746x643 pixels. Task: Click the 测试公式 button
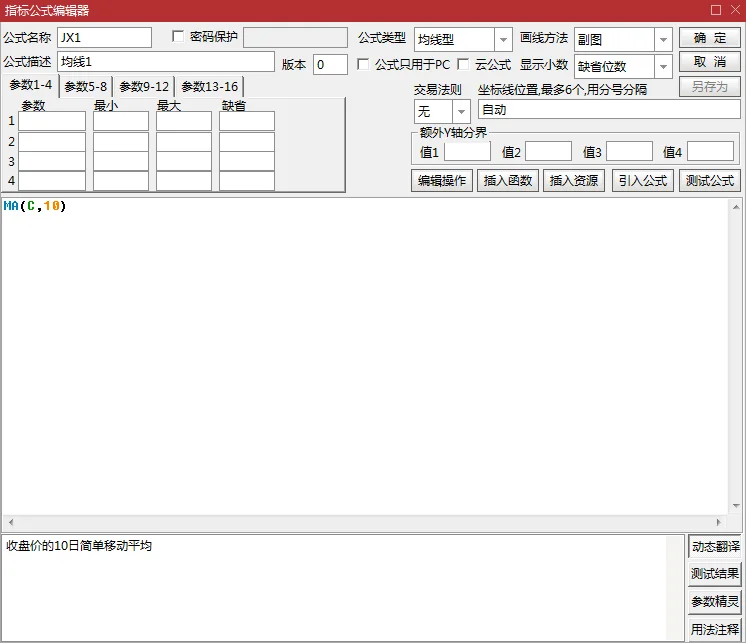(x=709, y=181)
